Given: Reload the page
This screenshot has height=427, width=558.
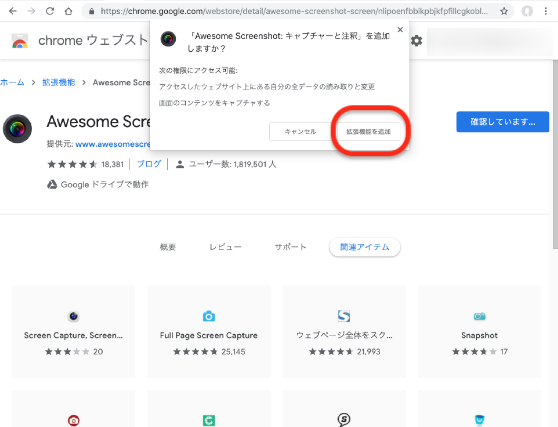Looking at the screenshot, I should pos(50,11).
